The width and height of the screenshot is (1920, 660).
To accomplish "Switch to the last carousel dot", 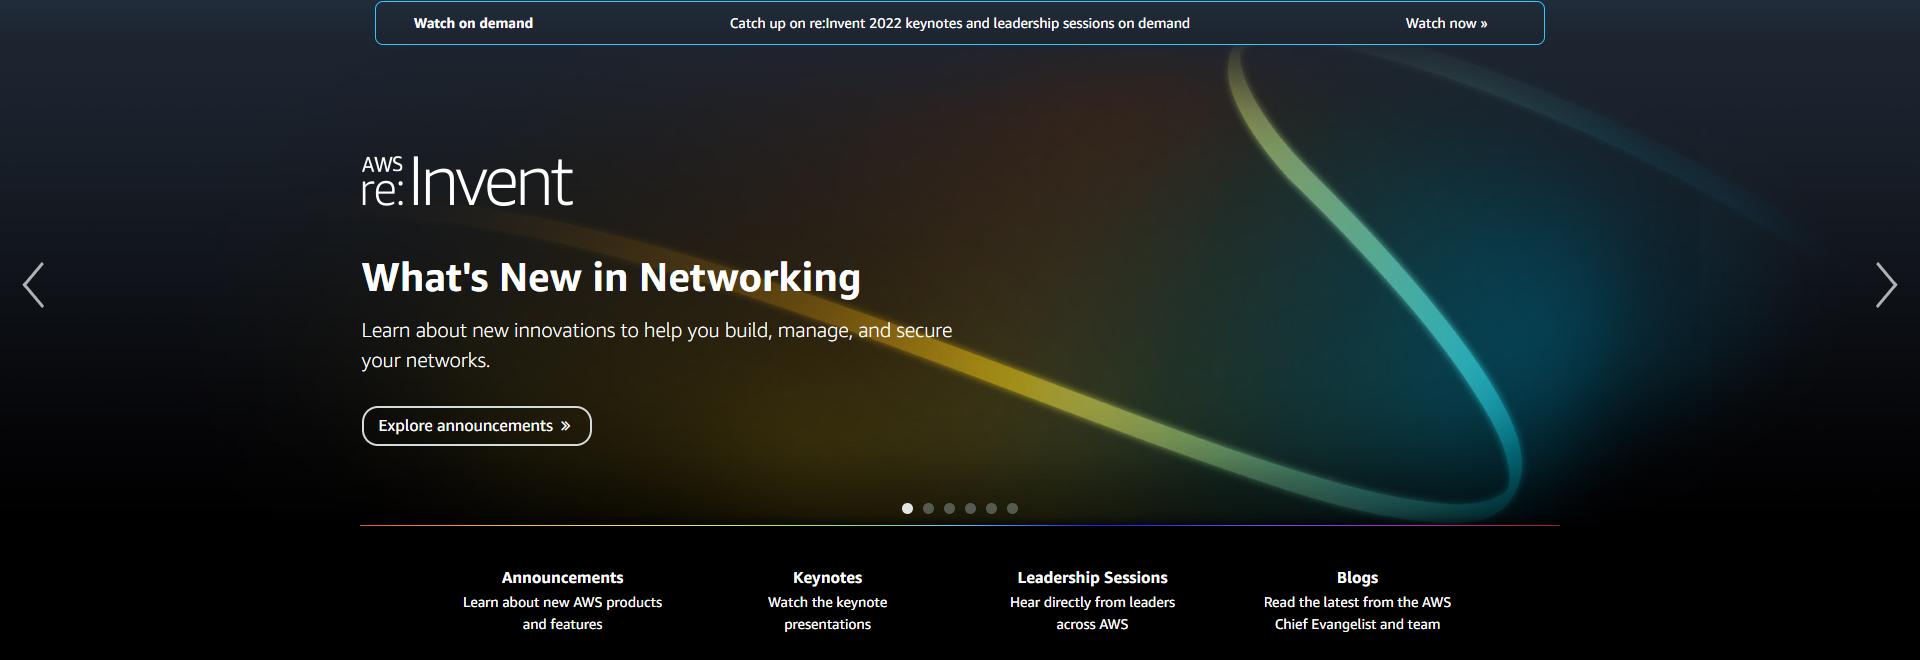I will coord(1012,508).
